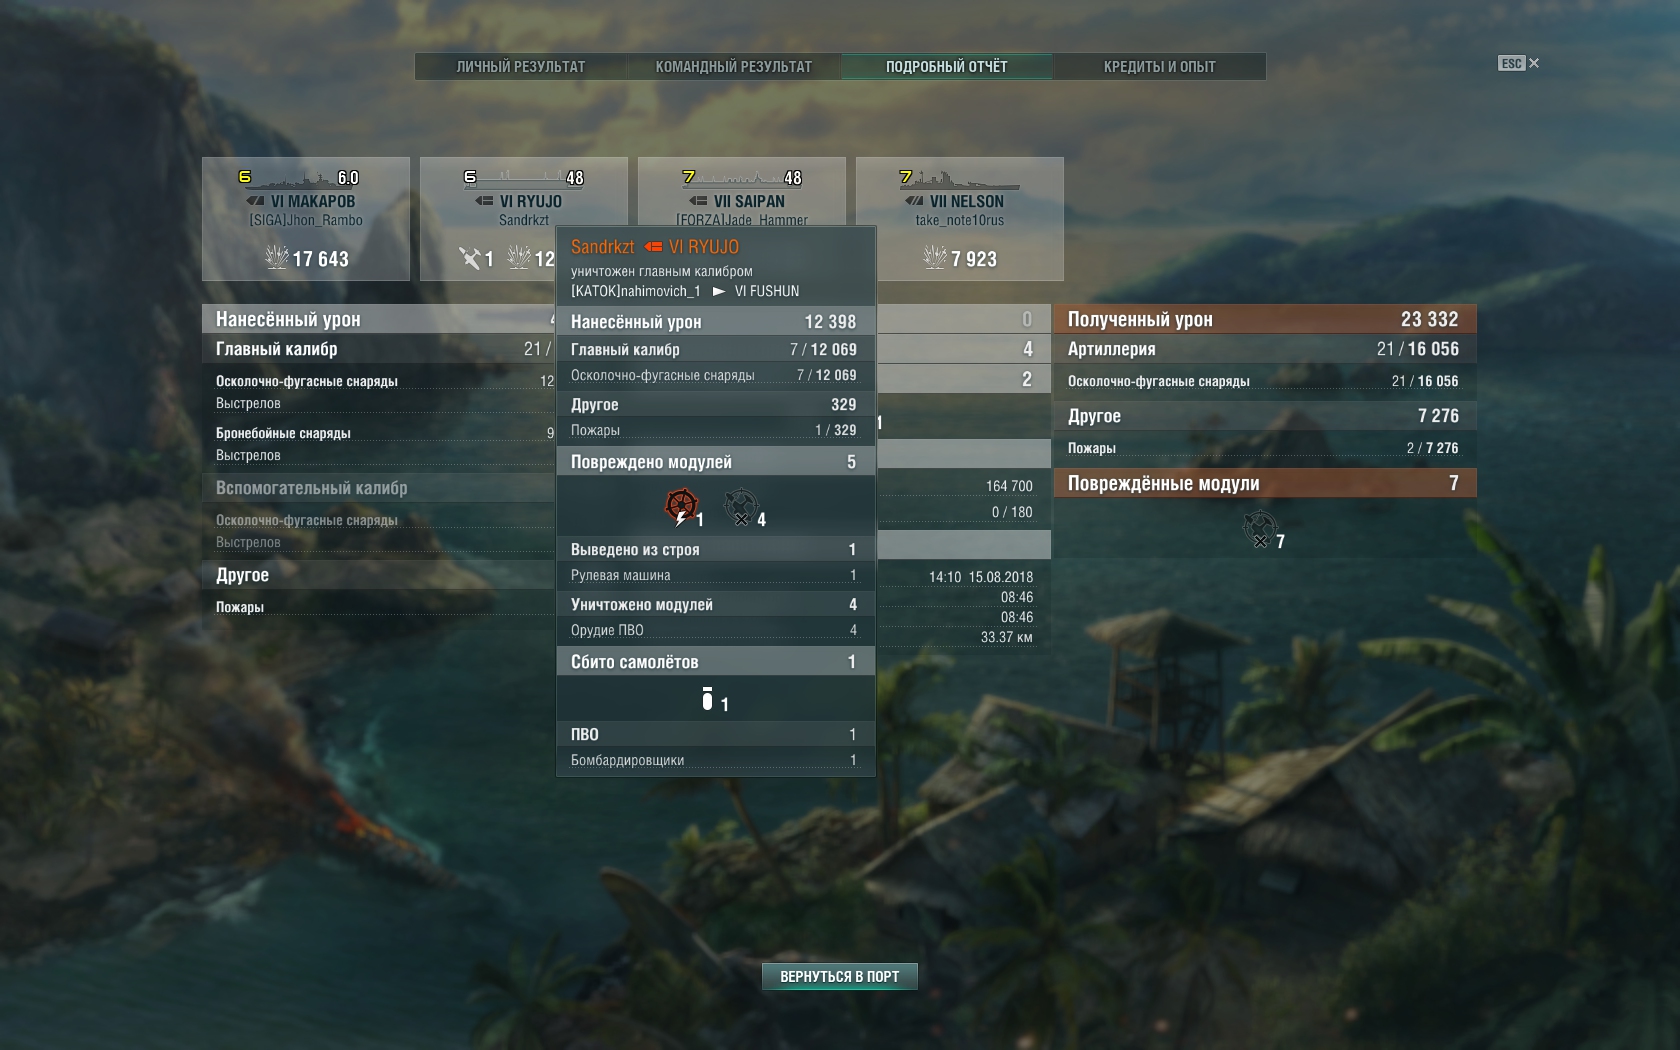Select the VII Saipan ship card

tap(742, 190)
